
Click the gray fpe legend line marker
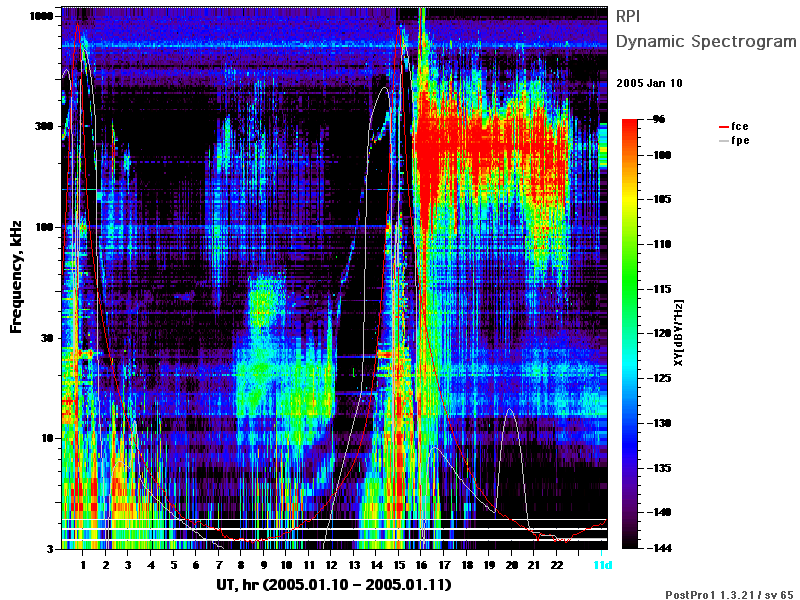pos(724,141)
